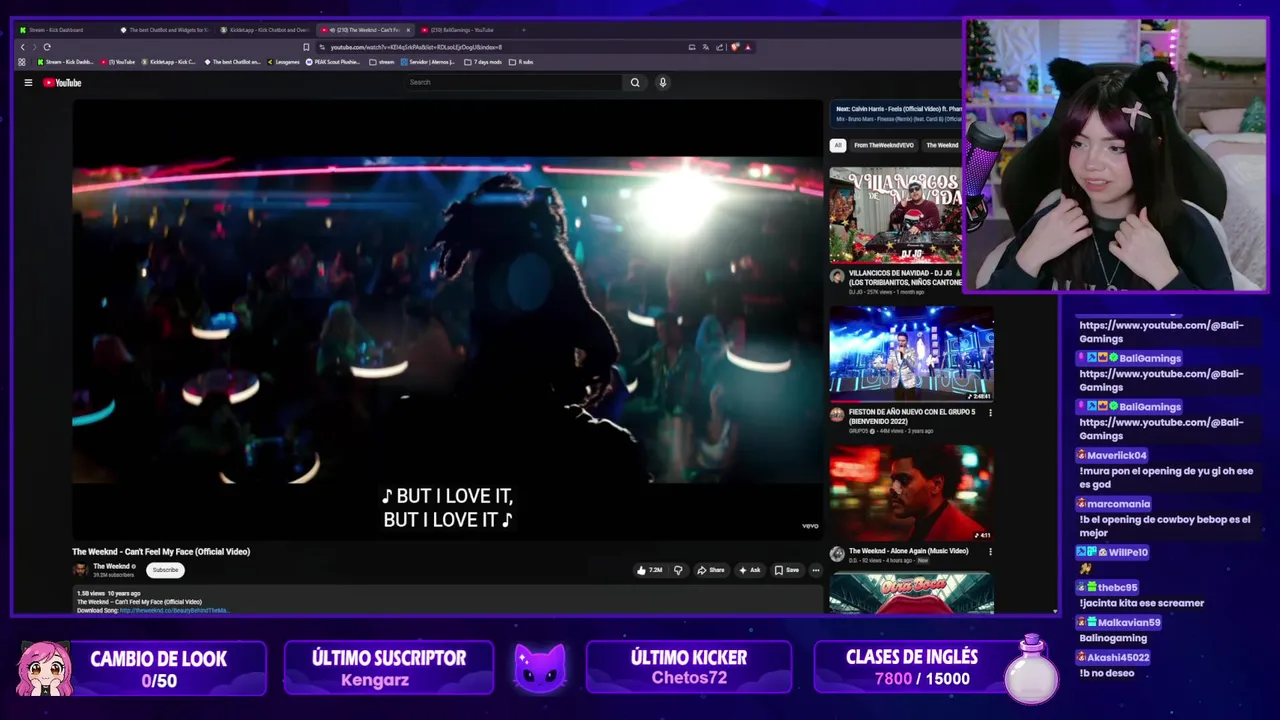Click the video title 'Can't Feel My Face'
This screenshot has width=1280, height=720.
coord(161,552)
